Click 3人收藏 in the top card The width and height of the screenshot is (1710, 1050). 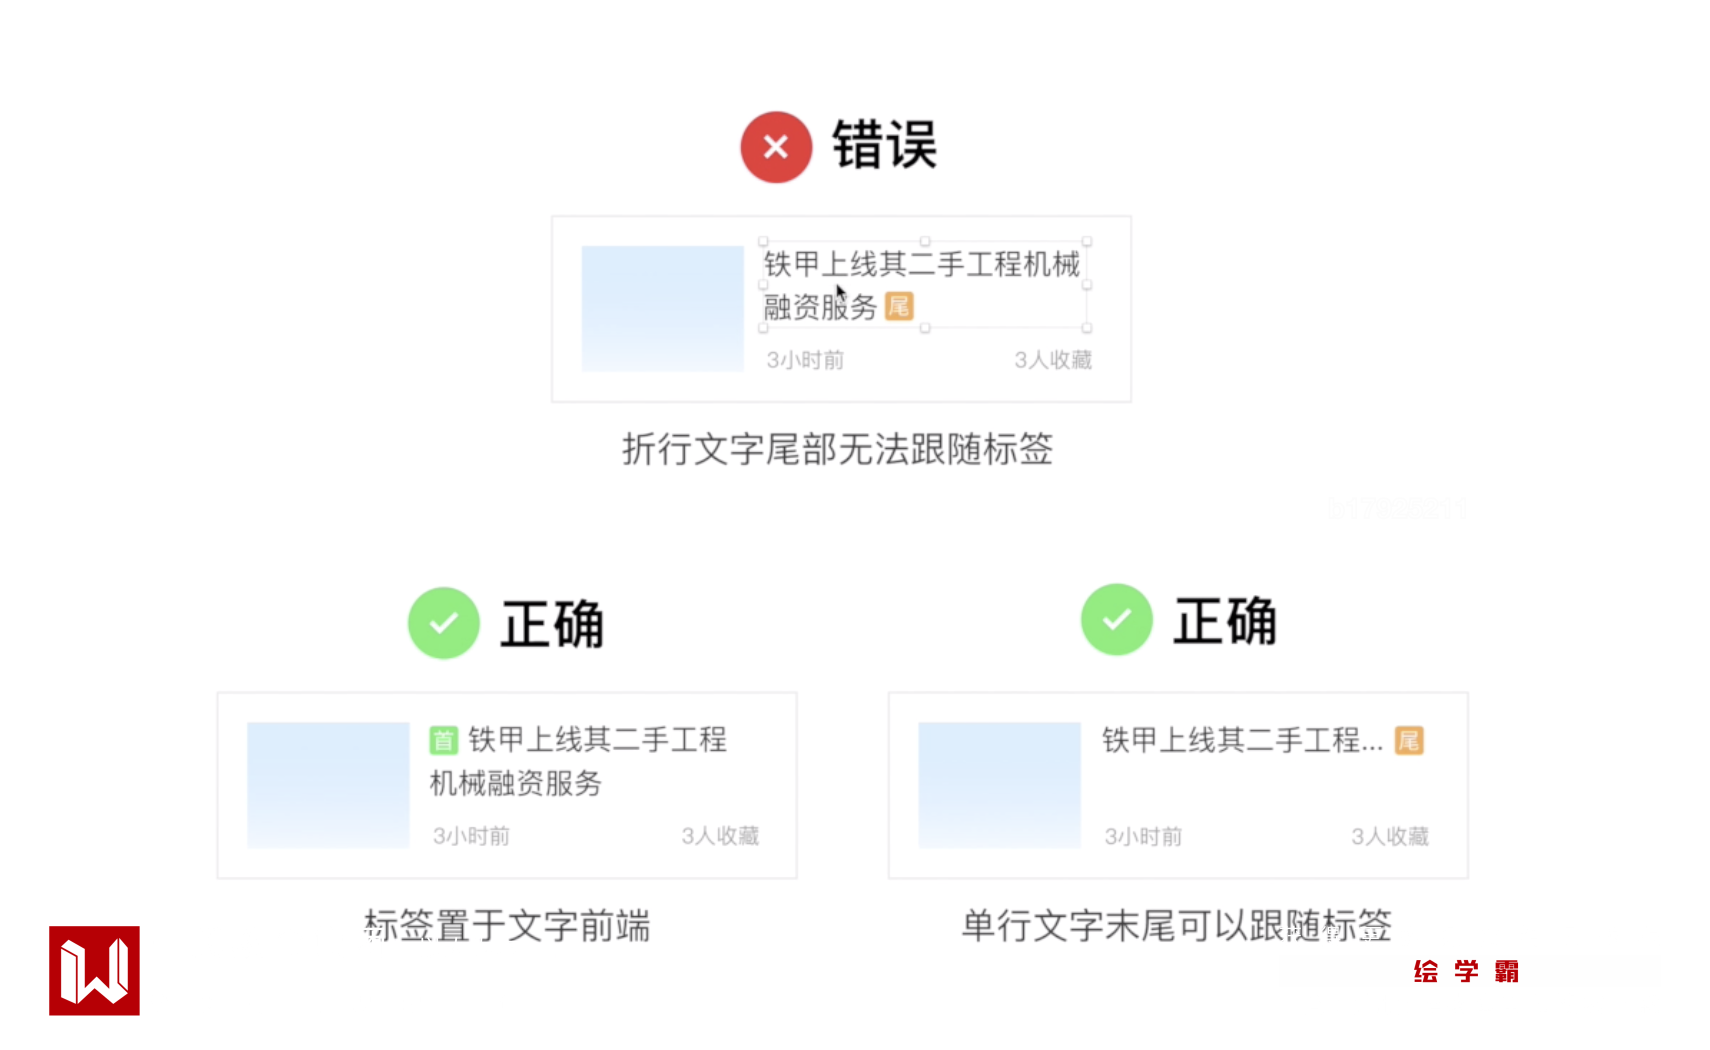(1053, 360)
